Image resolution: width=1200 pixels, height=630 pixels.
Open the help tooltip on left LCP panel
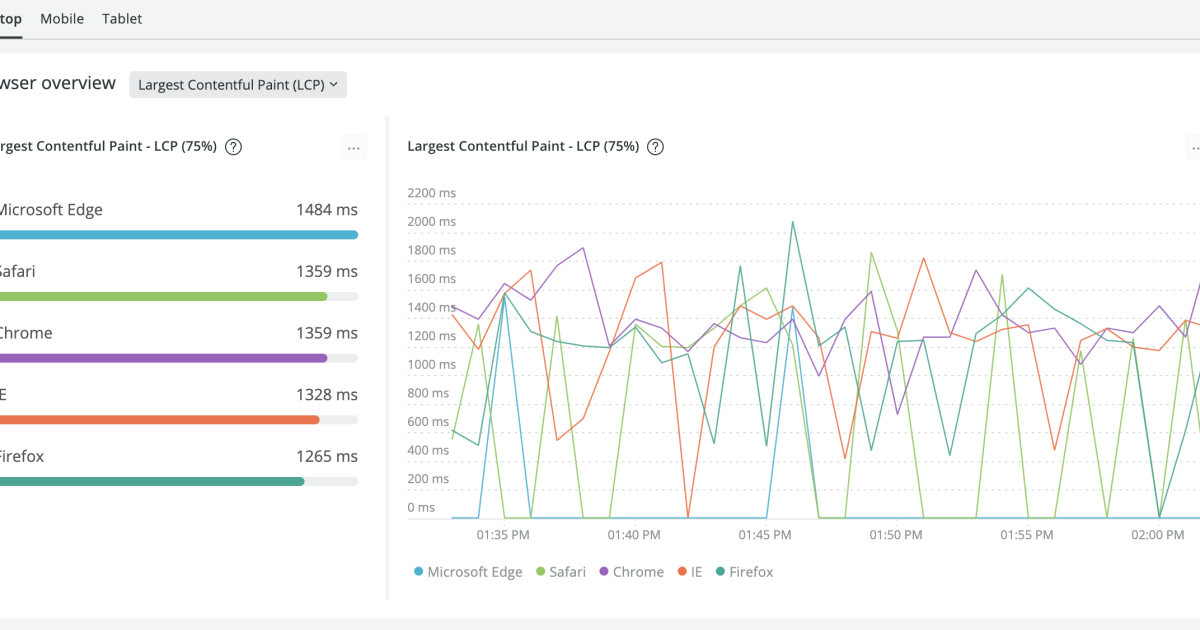(233, 147)
